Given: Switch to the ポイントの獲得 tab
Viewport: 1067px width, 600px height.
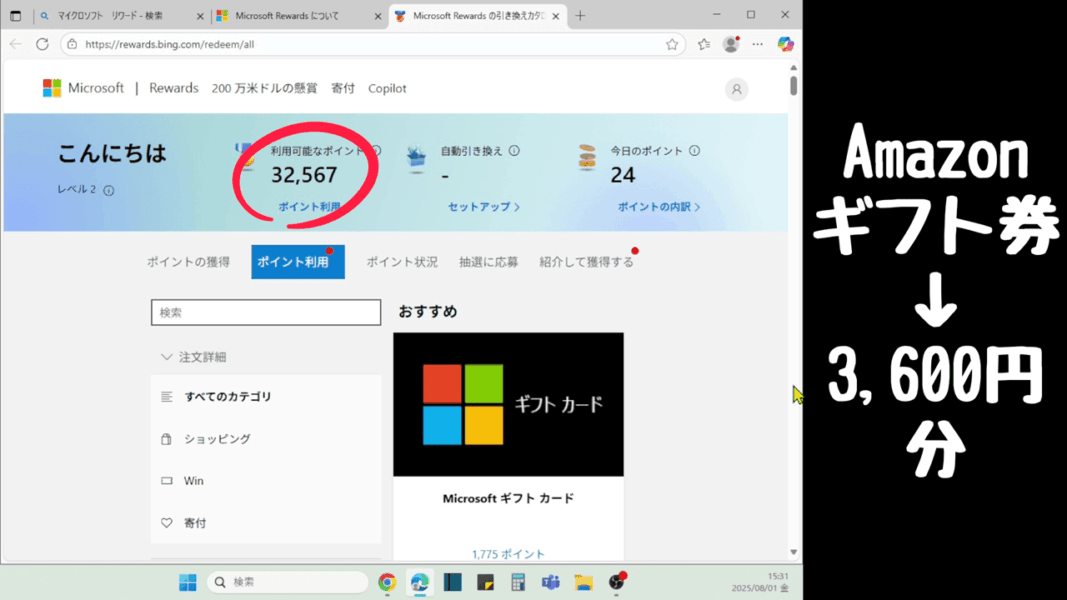Looking at the screenshot, I should click(x=190, y=261).
